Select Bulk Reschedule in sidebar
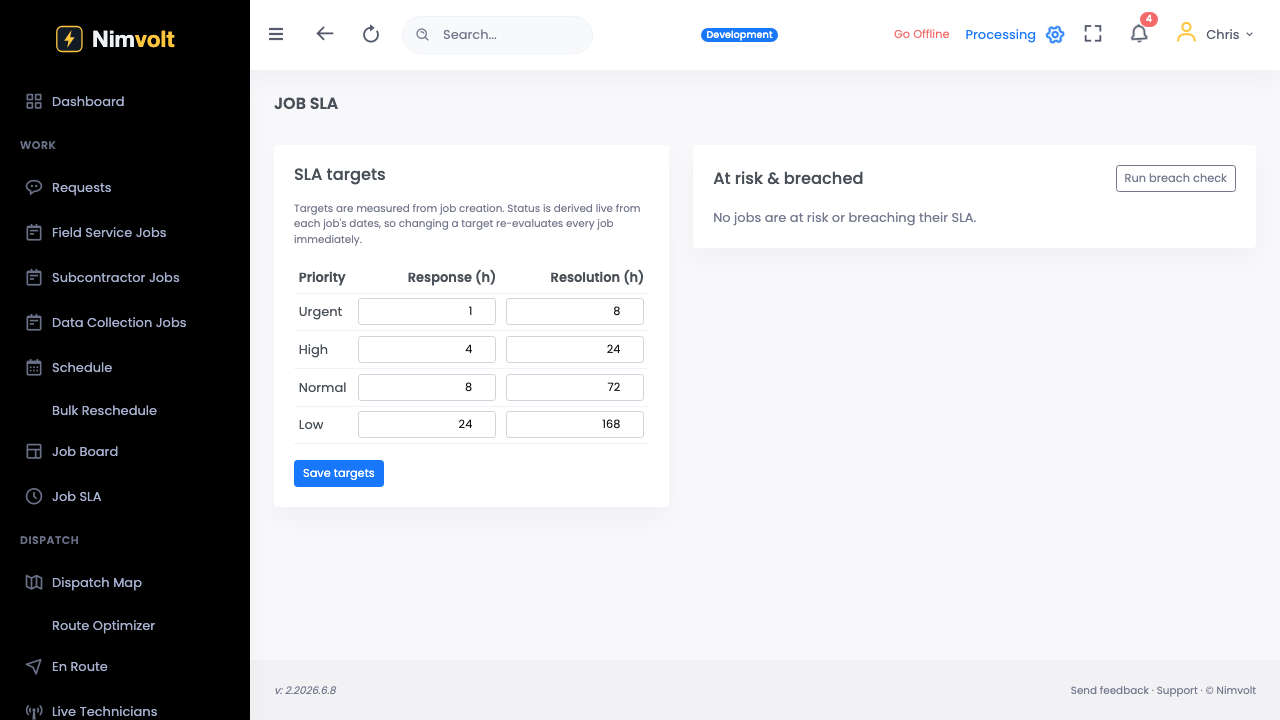This screenshot has height=720, width=1280. coord(104,410)
